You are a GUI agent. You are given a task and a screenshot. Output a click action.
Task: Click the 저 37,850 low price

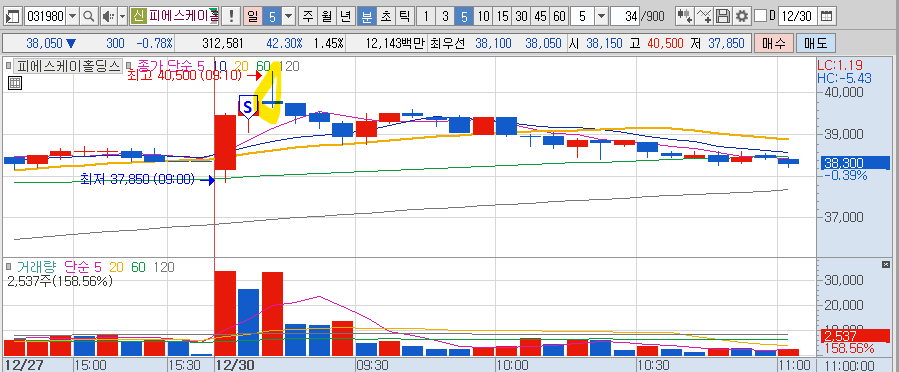[717, 43]
